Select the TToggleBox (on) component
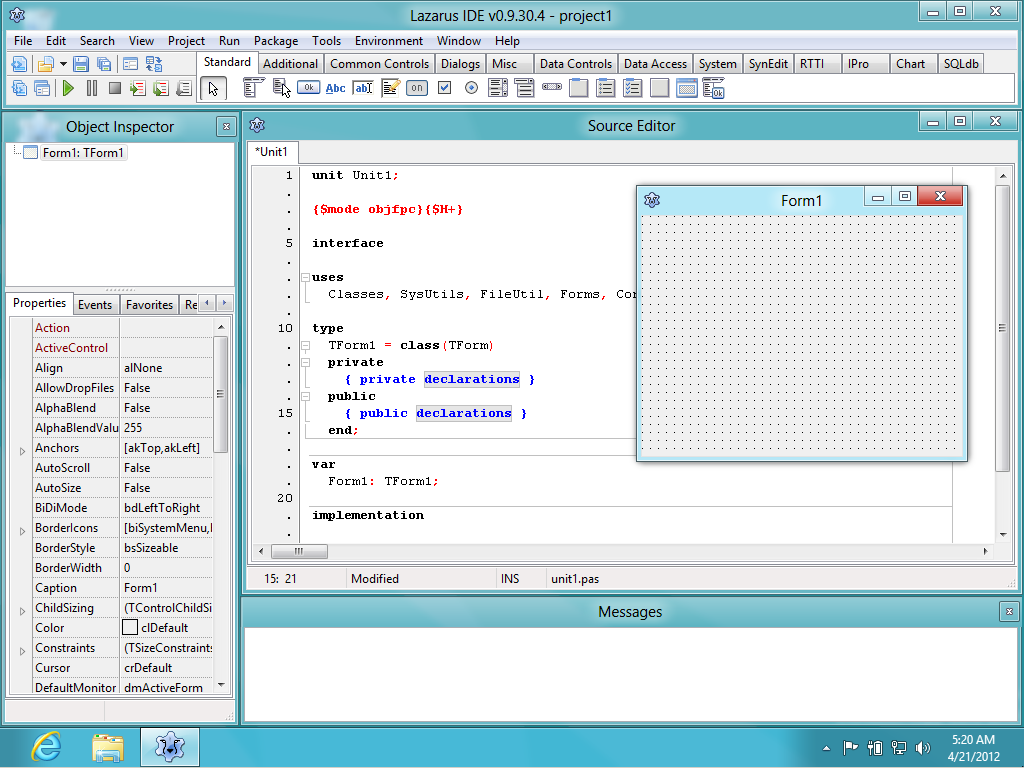1024x768 pixels. click(417, 88)
